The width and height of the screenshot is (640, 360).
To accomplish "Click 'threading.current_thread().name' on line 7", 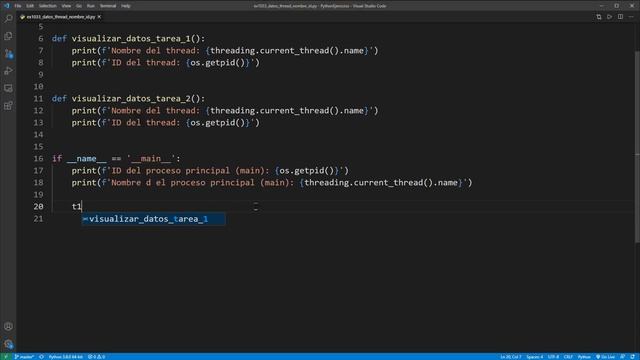I will click(x=287, y=51).
